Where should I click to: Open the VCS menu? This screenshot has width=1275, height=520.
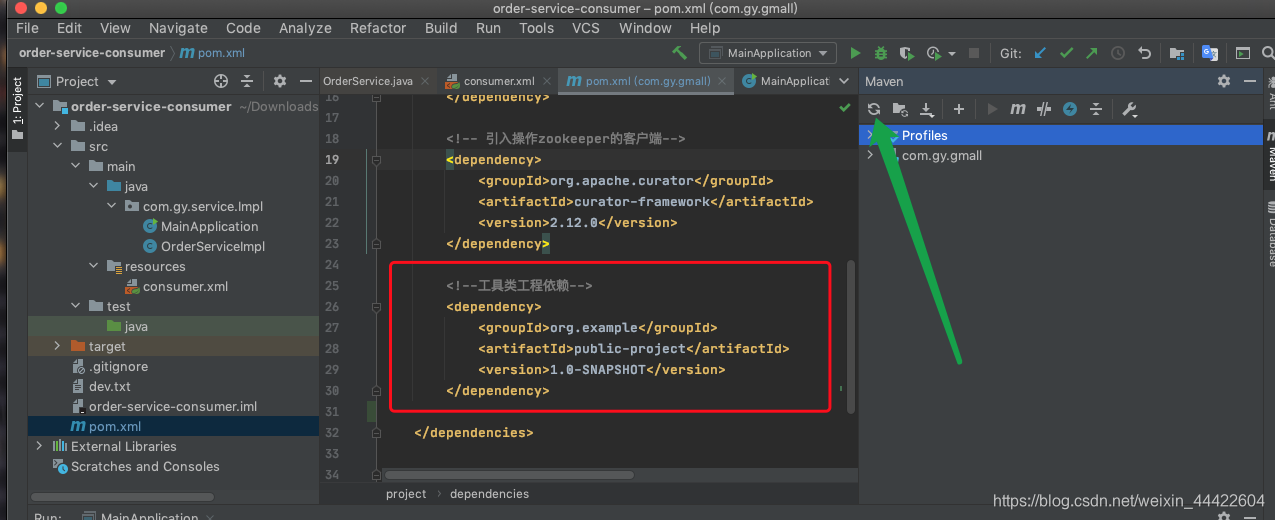(586, 28)
